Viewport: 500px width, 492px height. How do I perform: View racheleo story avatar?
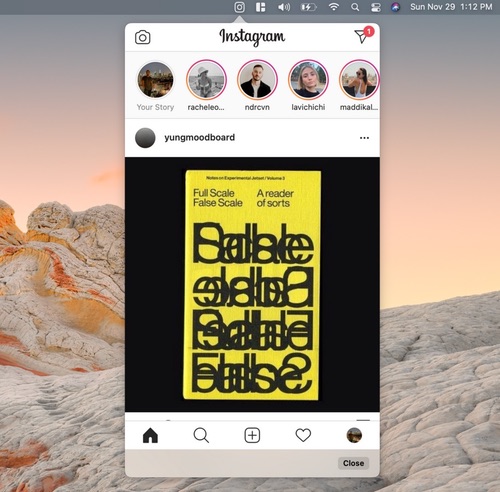[206, 80]
